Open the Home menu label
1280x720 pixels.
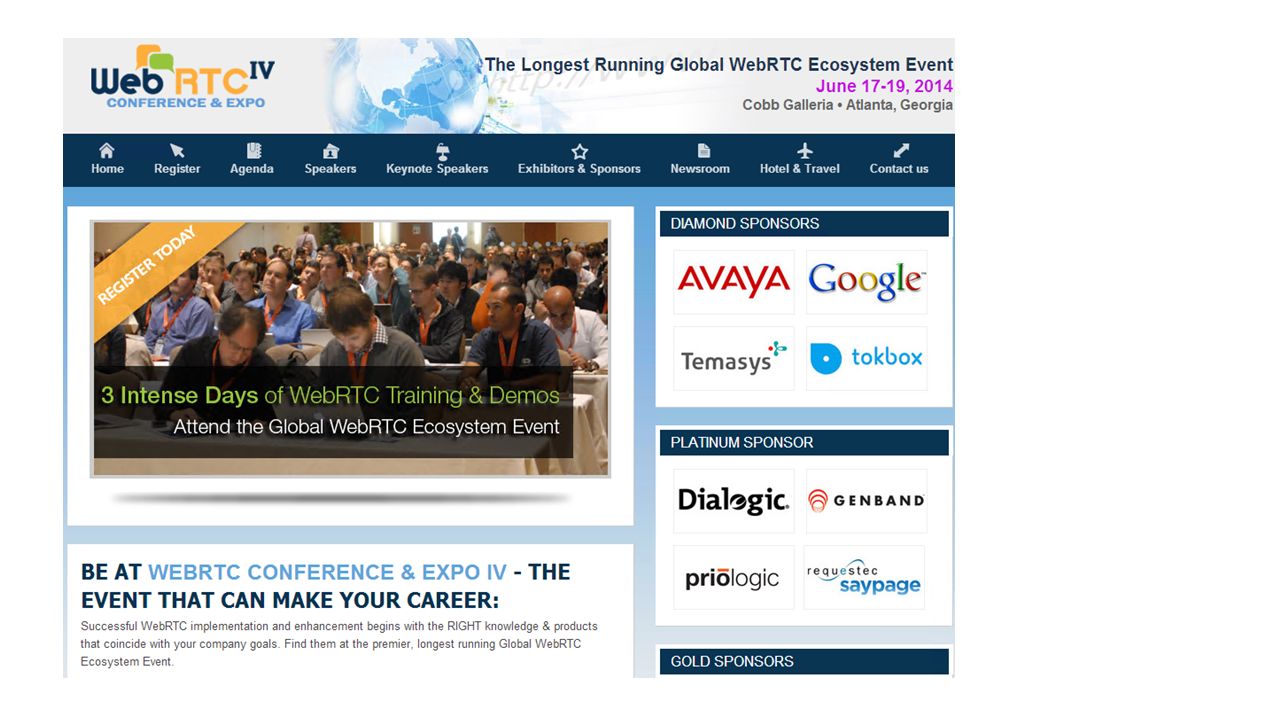[107, 169]
